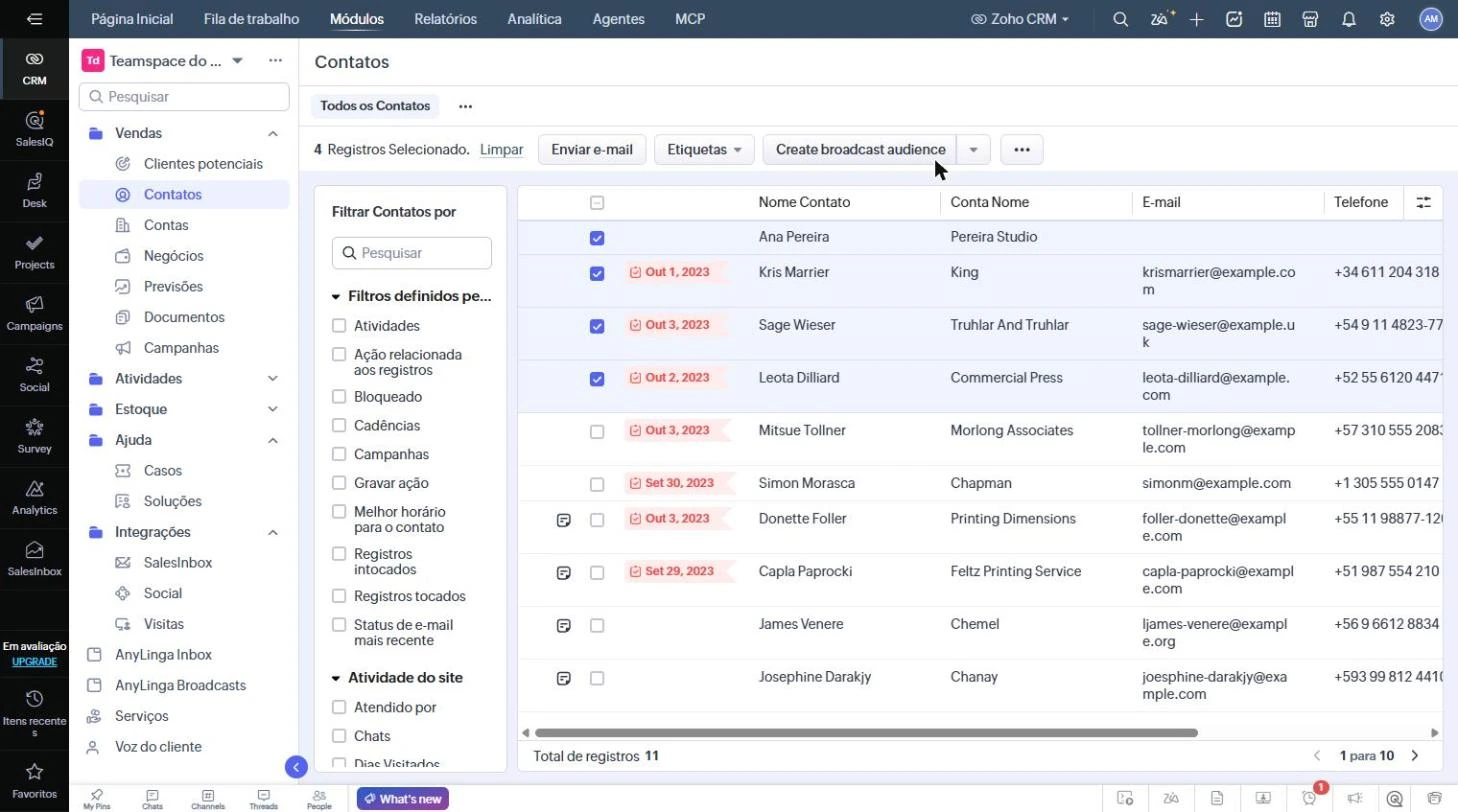The image size is (1458, 812).
Task: Open the Campaigns app icon
Action: tap(34, 312)
